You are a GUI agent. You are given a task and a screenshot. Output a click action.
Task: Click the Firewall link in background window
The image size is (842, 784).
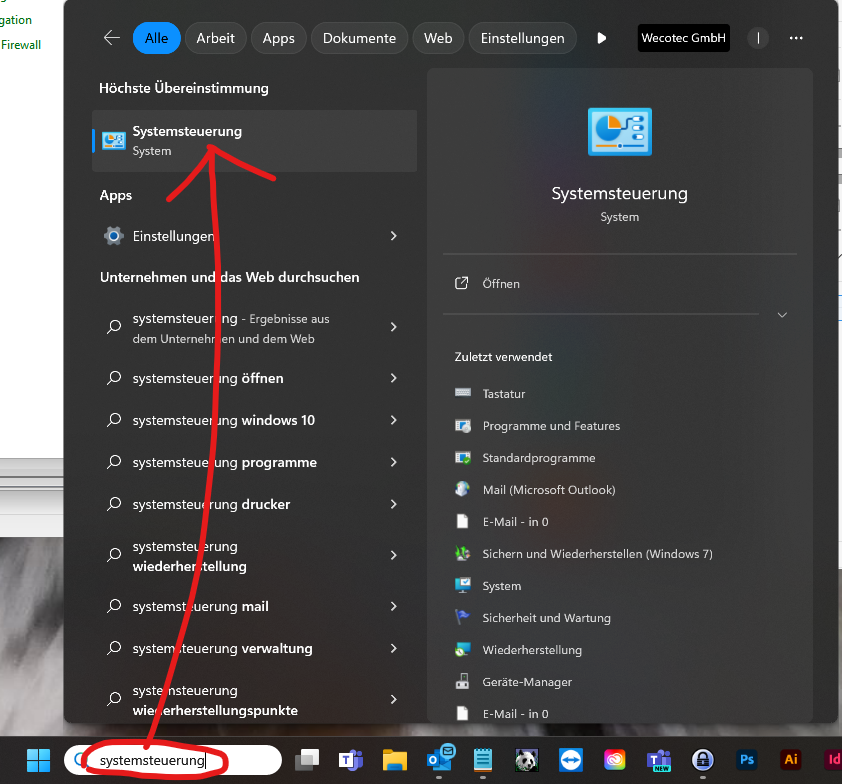21,45
